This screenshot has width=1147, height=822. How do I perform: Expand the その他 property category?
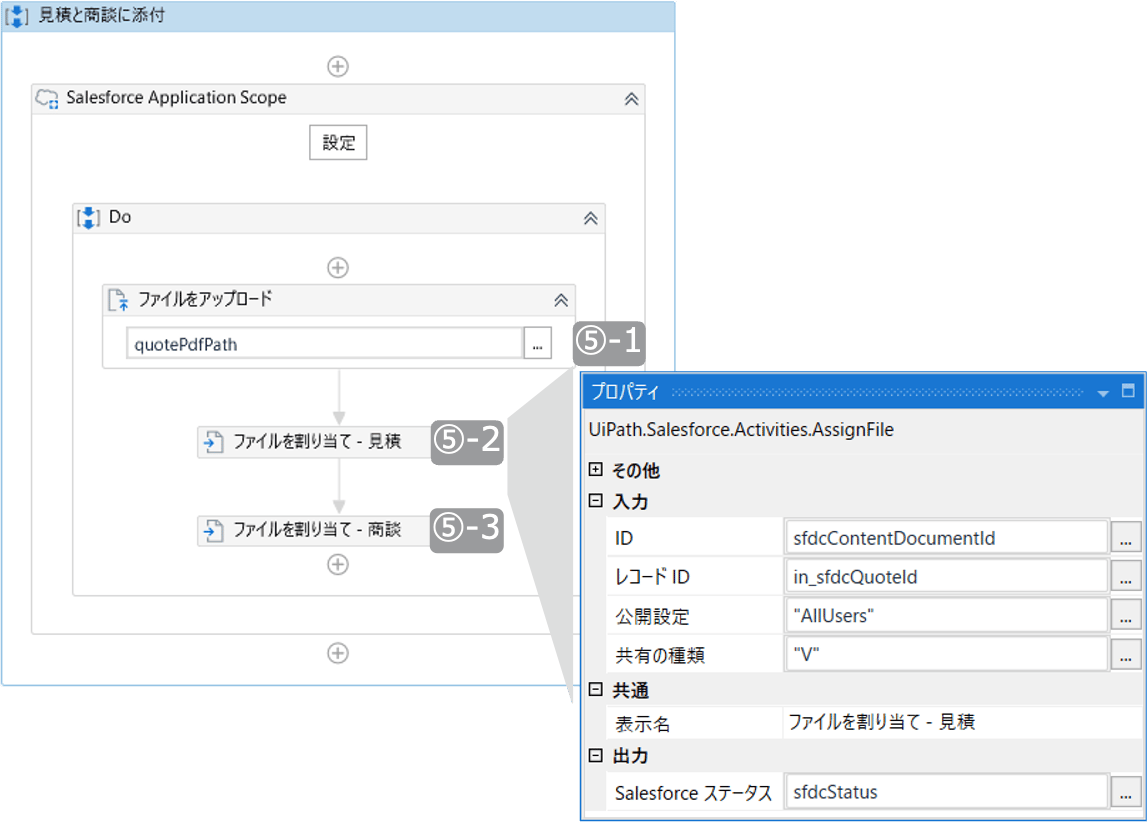pos(595,470)
